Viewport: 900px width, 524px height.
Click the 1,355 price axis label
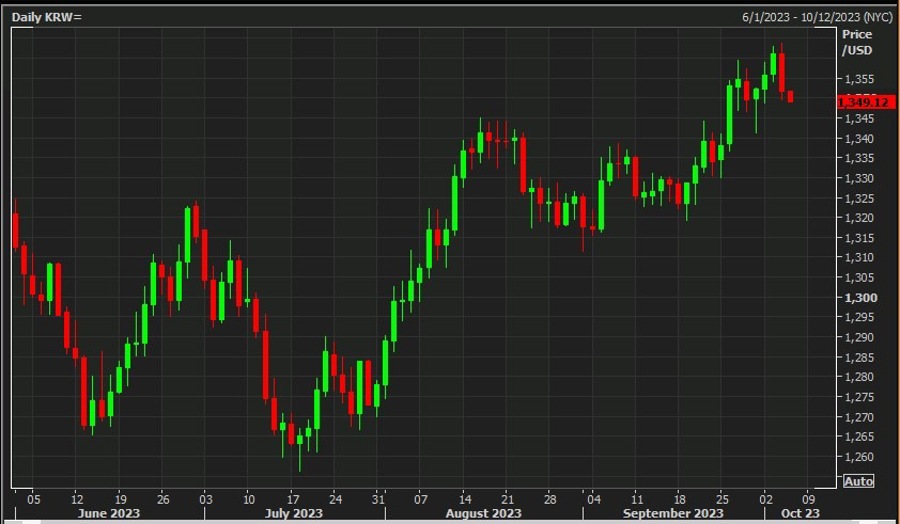[x=859, y=79]
